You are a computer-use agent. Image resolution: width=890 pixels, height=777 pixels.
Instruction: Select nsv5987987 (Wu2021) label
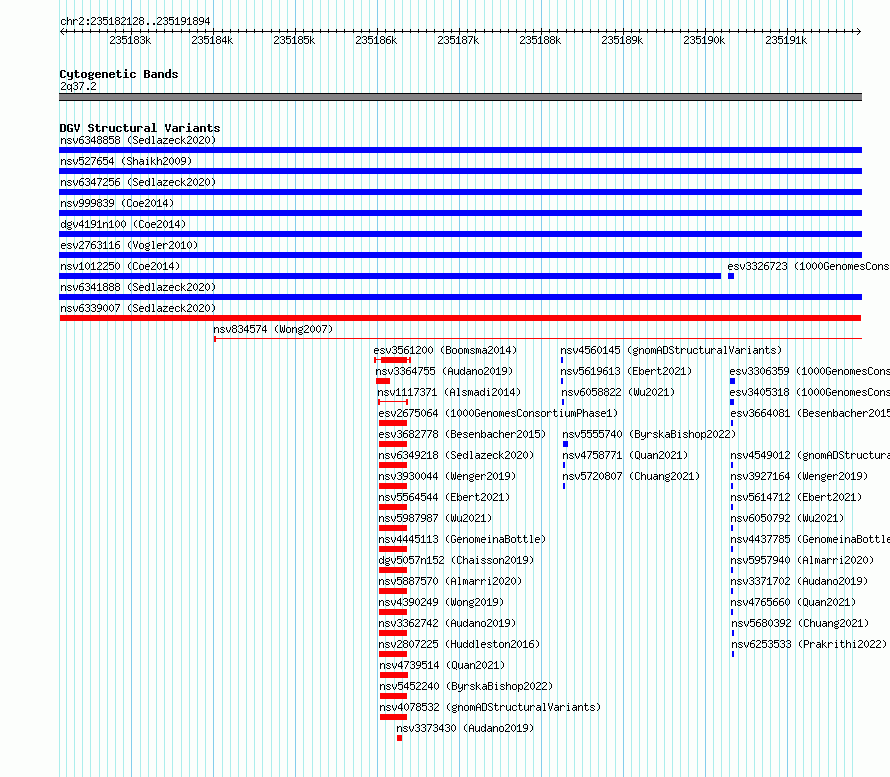[x=435, y=518]
